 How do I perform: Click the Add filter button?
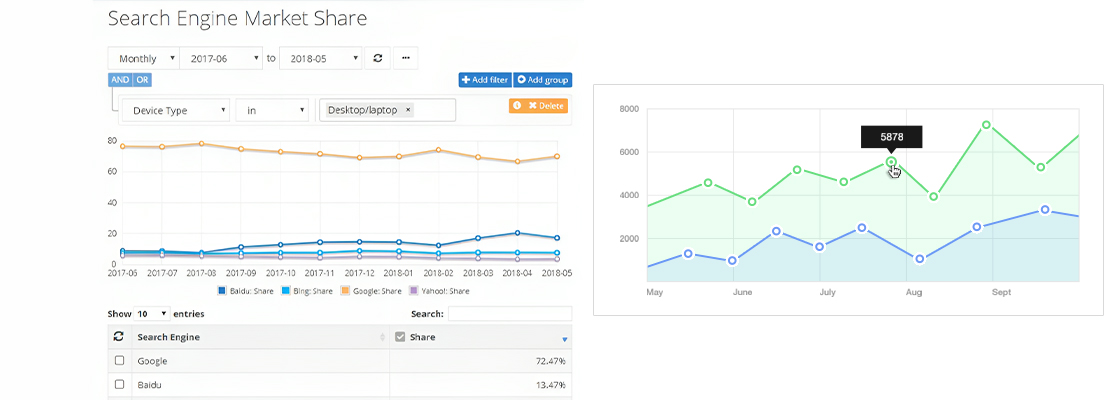(485, 80)
